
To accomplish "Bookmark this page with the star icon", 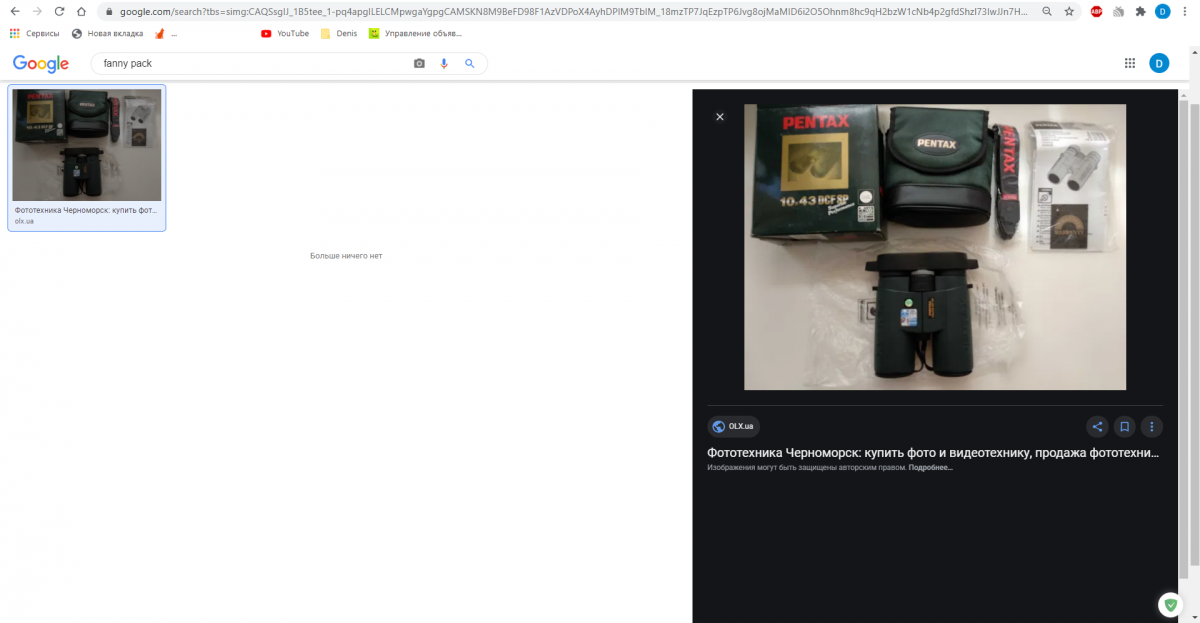I will pos(1069,11).
